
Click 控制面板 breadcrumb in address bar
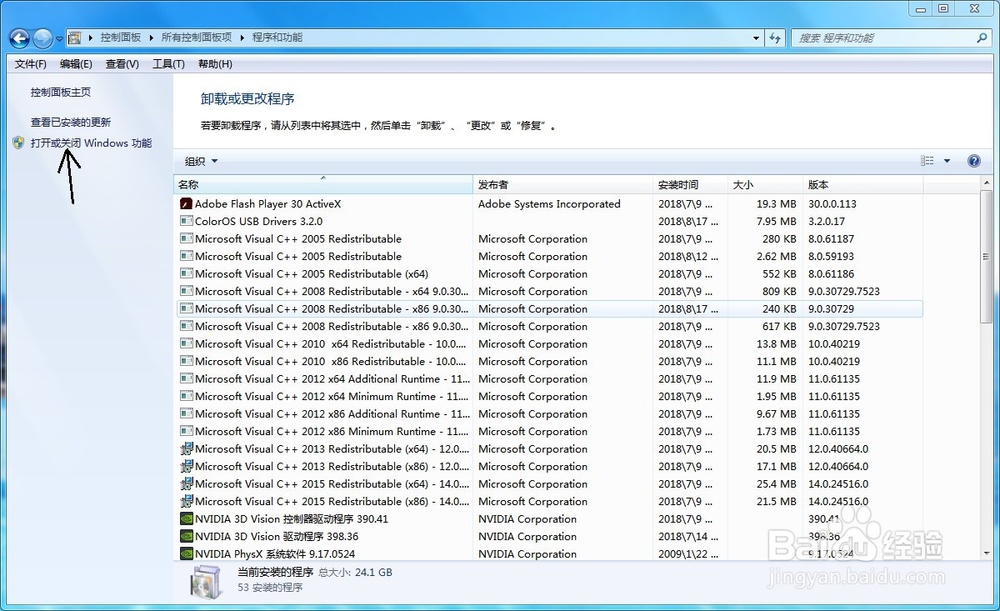pos(121,38)
